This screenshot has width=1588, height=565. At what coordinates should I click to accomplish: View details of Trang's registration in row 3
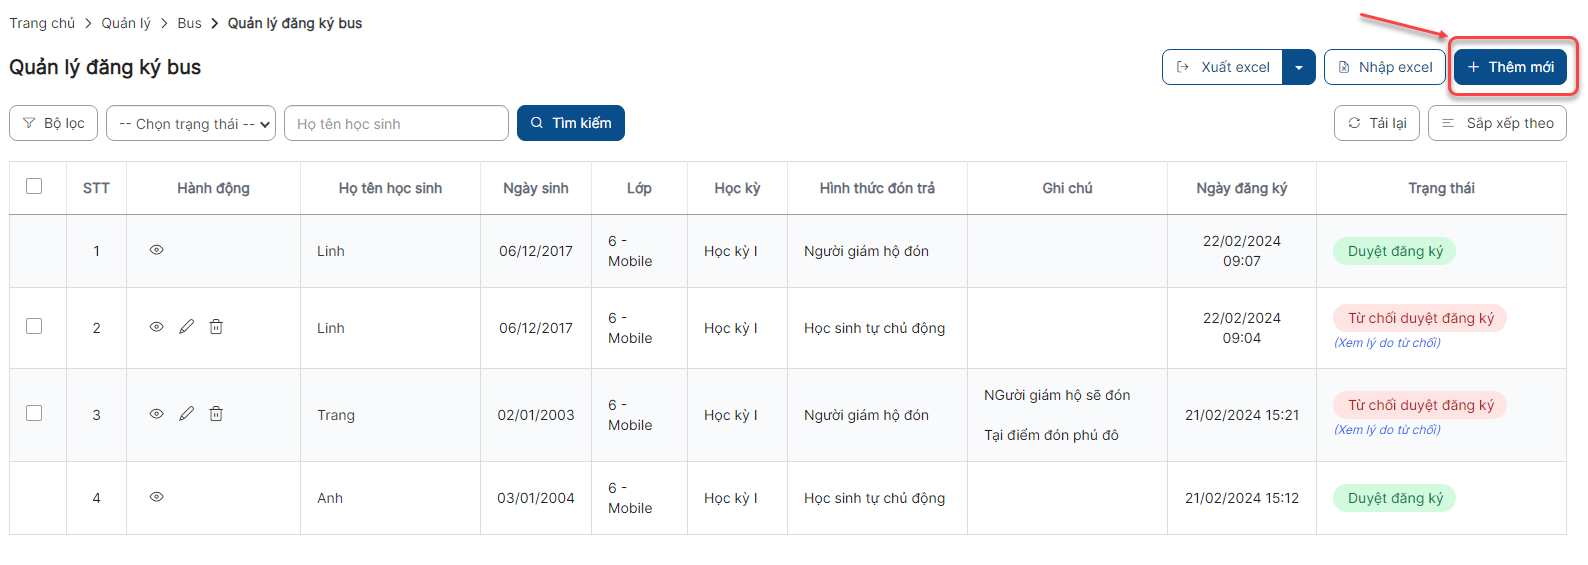tap(157, 414)
